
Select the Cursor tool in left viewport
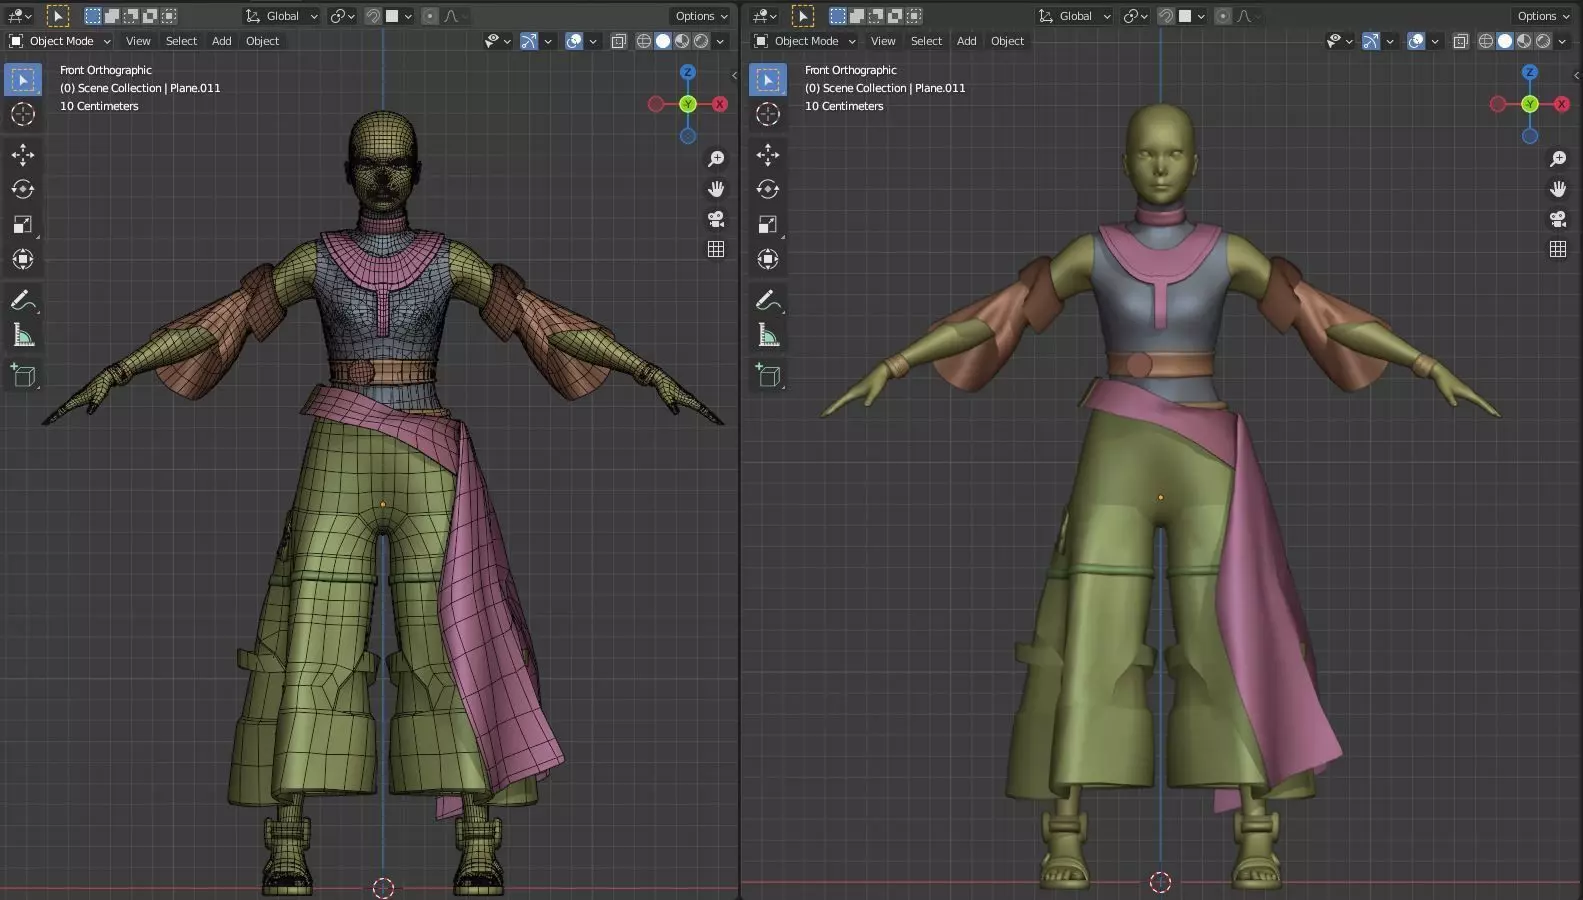click(x=22, y=114)
